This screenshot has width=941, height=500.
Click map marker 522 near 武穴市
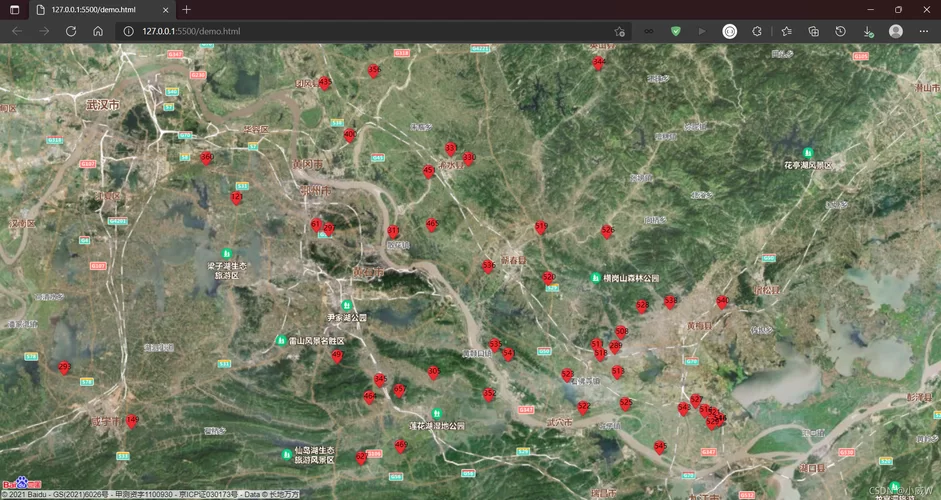[x=583, y=408]
